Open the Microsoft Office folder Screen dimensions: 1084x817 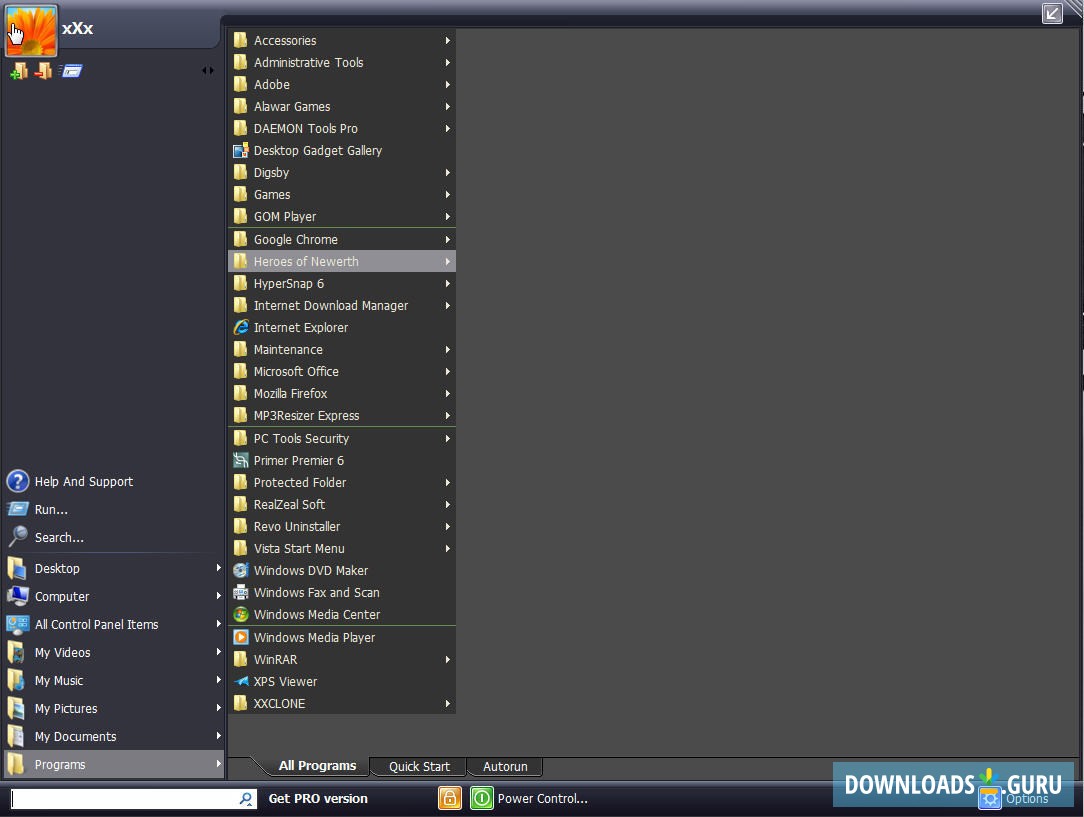tap(342, 372)
